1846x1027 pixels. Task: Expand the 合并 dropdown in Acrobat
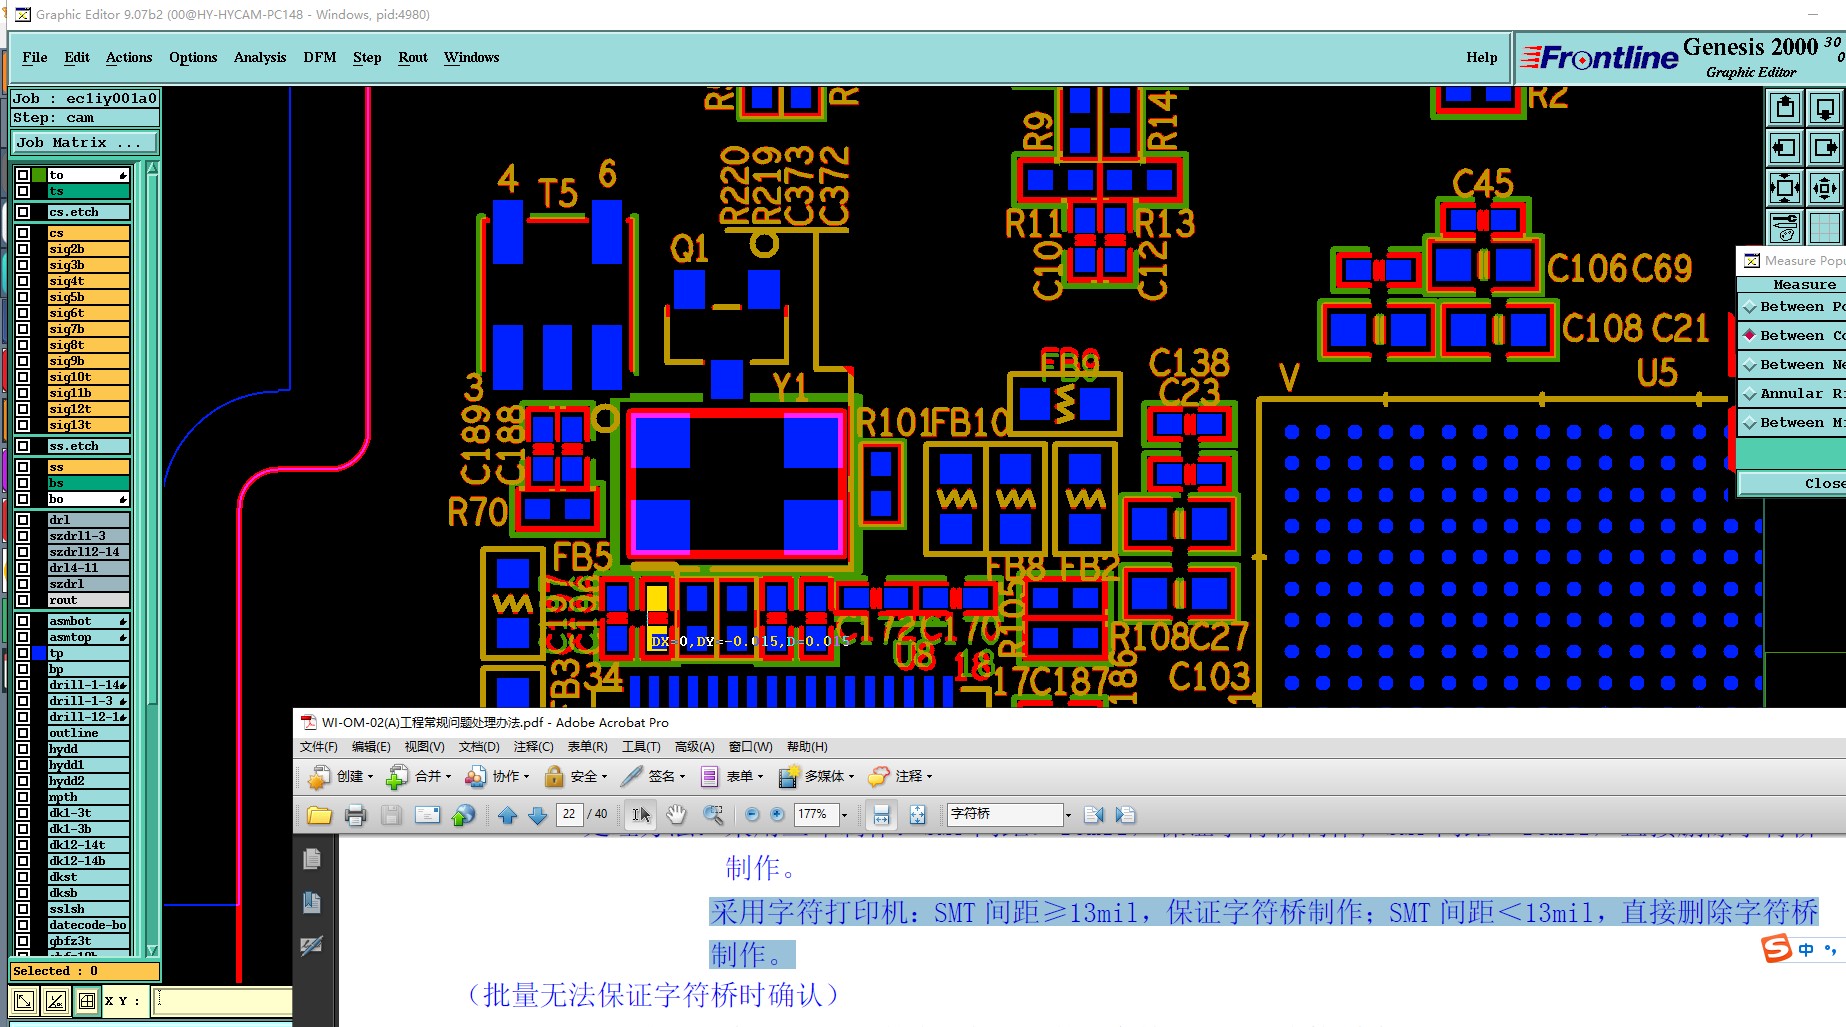pos(448,777)
